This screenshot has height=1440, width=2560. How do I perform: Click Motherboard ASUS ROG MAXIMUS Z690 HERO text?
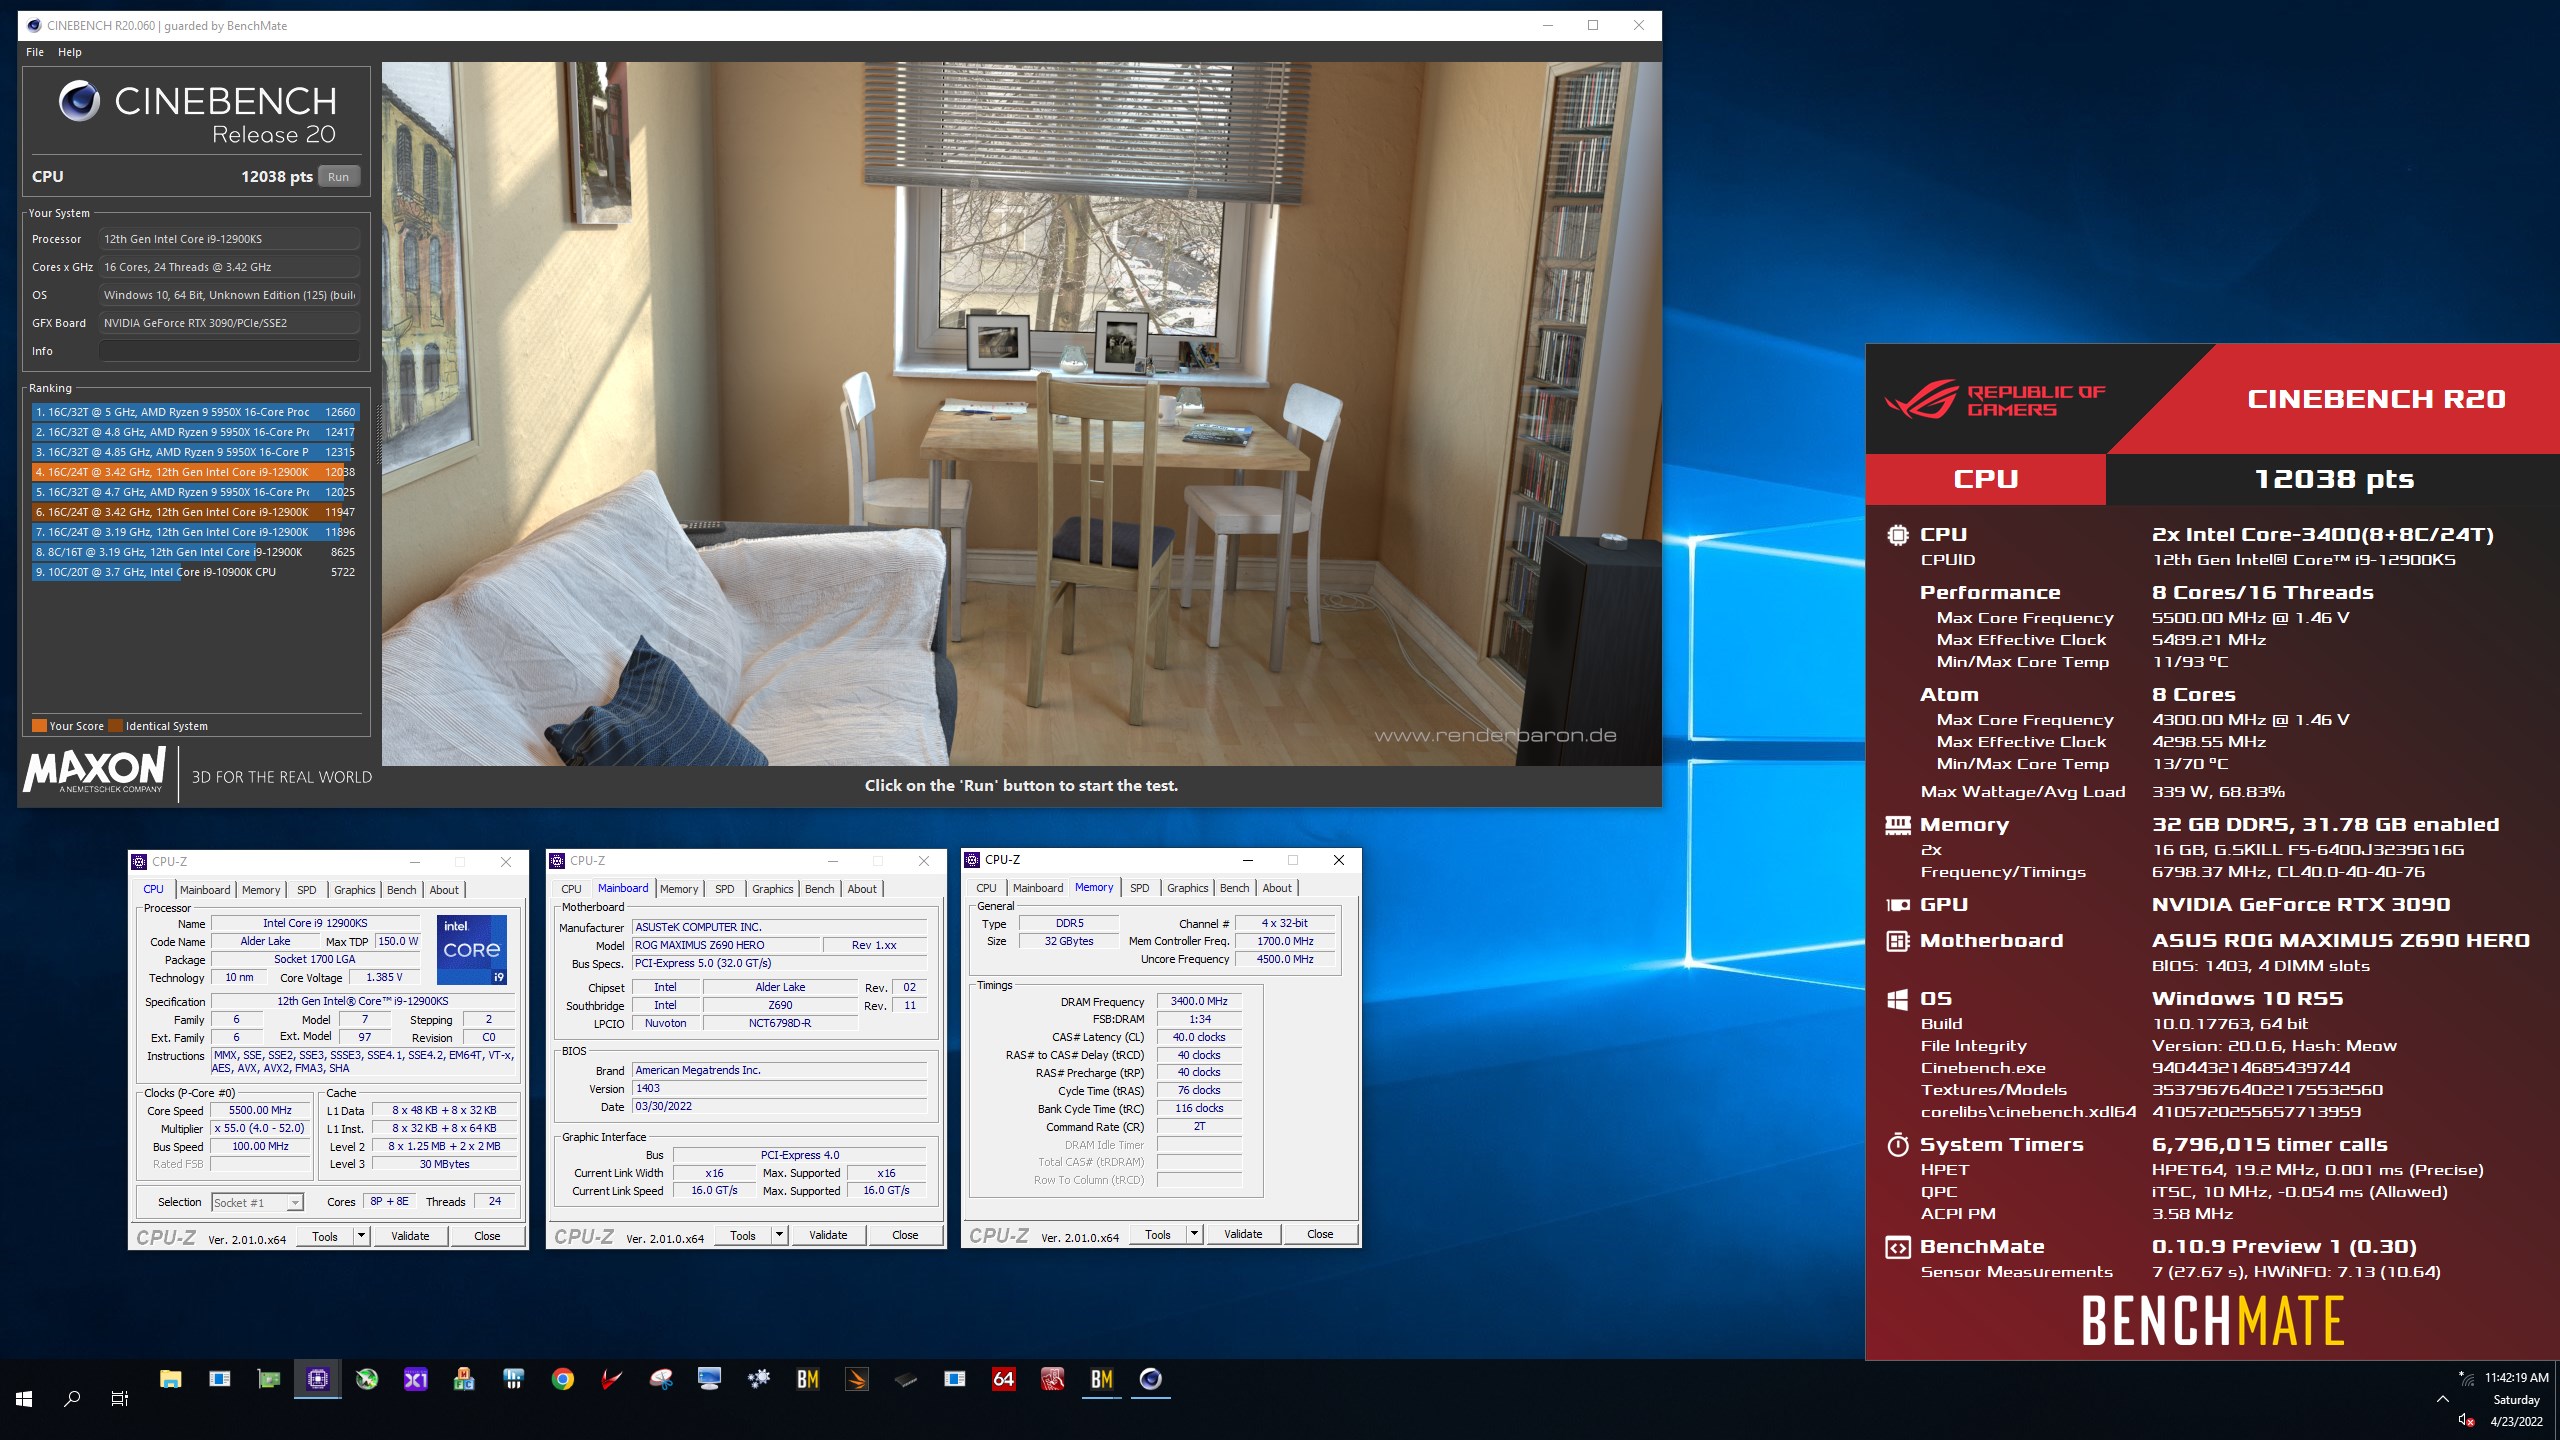pyautogui.click(x=2341, y=940)
